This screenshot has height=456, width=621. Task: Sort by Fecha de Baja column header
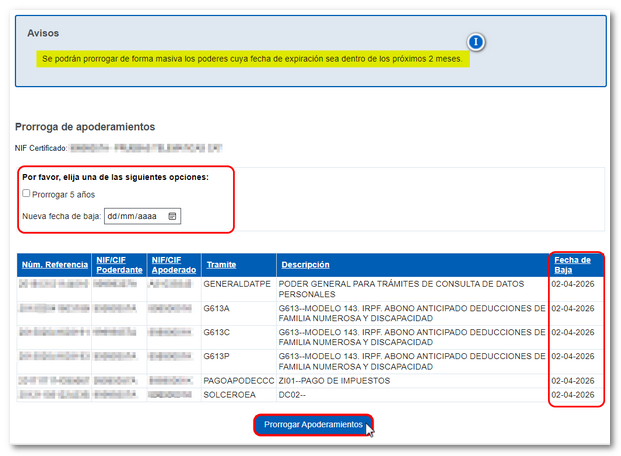coord(571,265)
